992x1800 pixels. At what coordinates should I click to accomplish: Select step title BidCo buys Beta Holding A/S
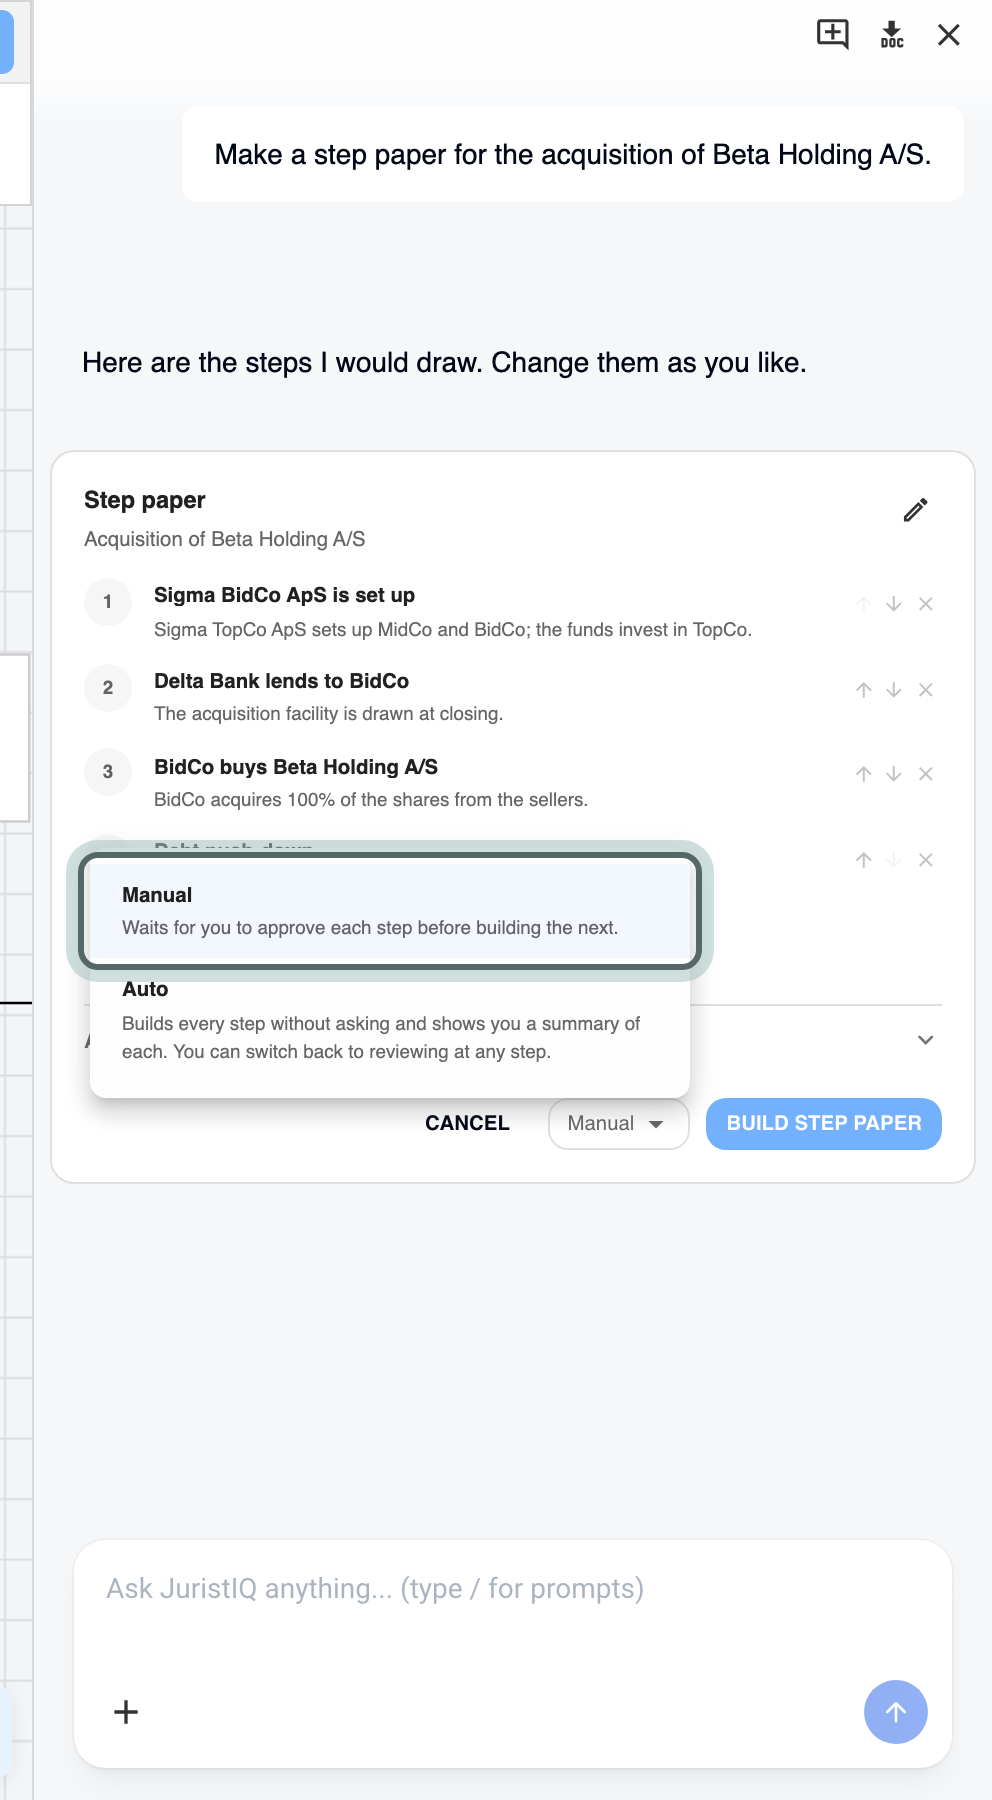point(296,767)
